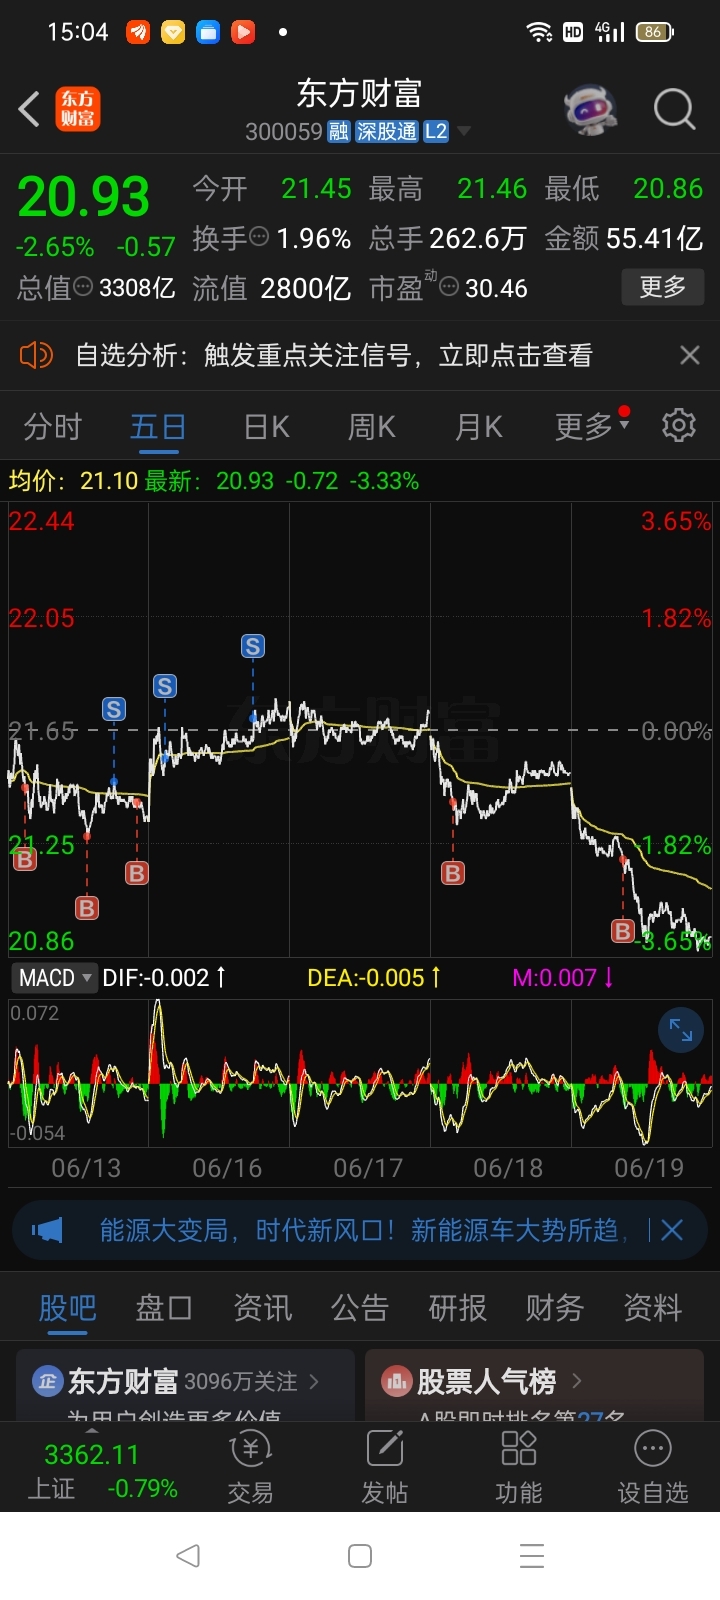720x1600 pixels.
Task: Switch to the 日K chart tab
Action: 266,427
